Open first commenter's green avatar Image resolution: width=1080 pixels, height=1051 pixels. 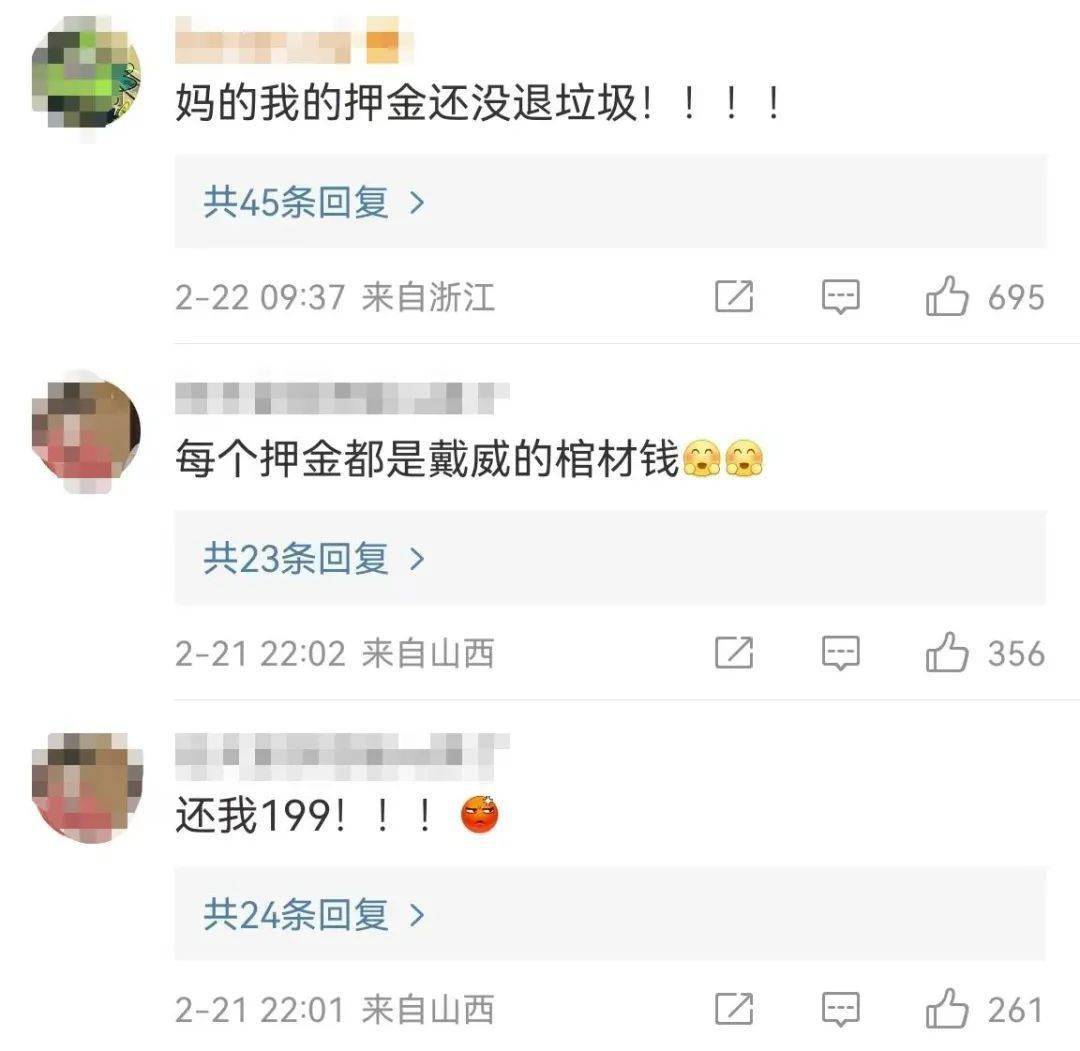(x=87, y=74)
